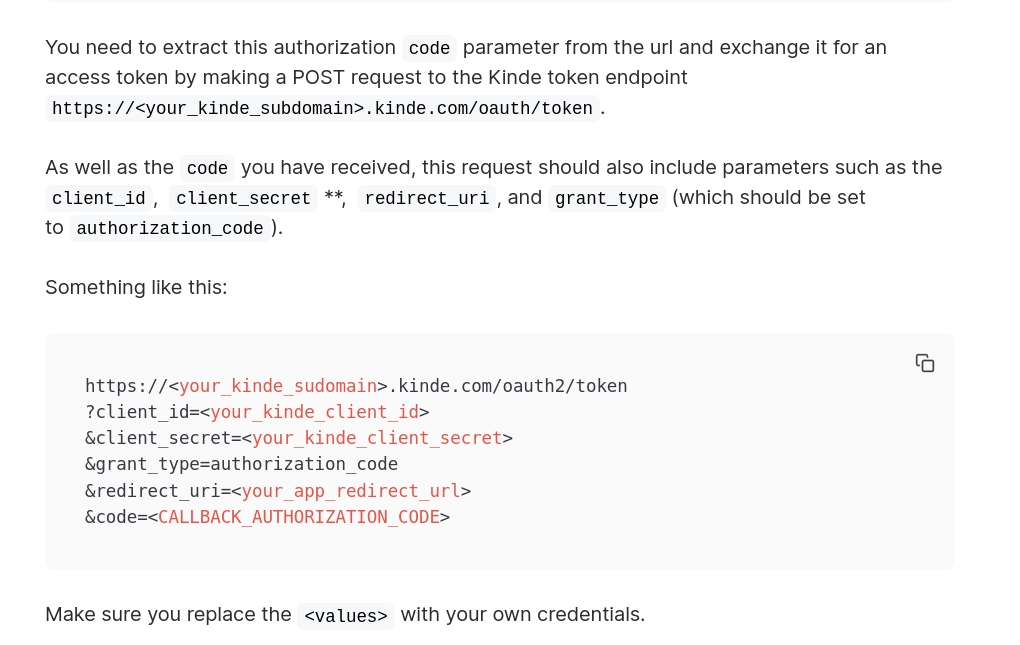Click the 'authorization_code' inline code tag

pos(170,228)
